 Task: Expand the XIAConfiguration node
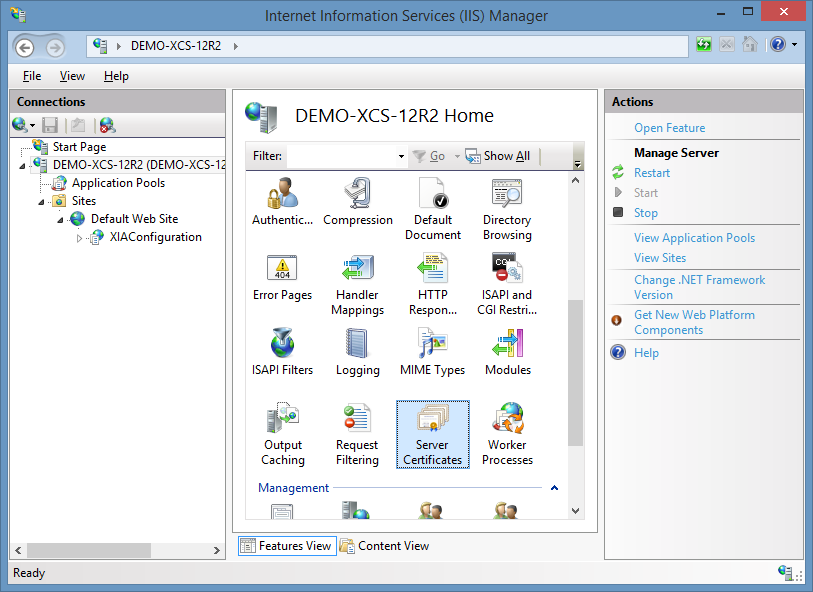[x=79, y=238]
